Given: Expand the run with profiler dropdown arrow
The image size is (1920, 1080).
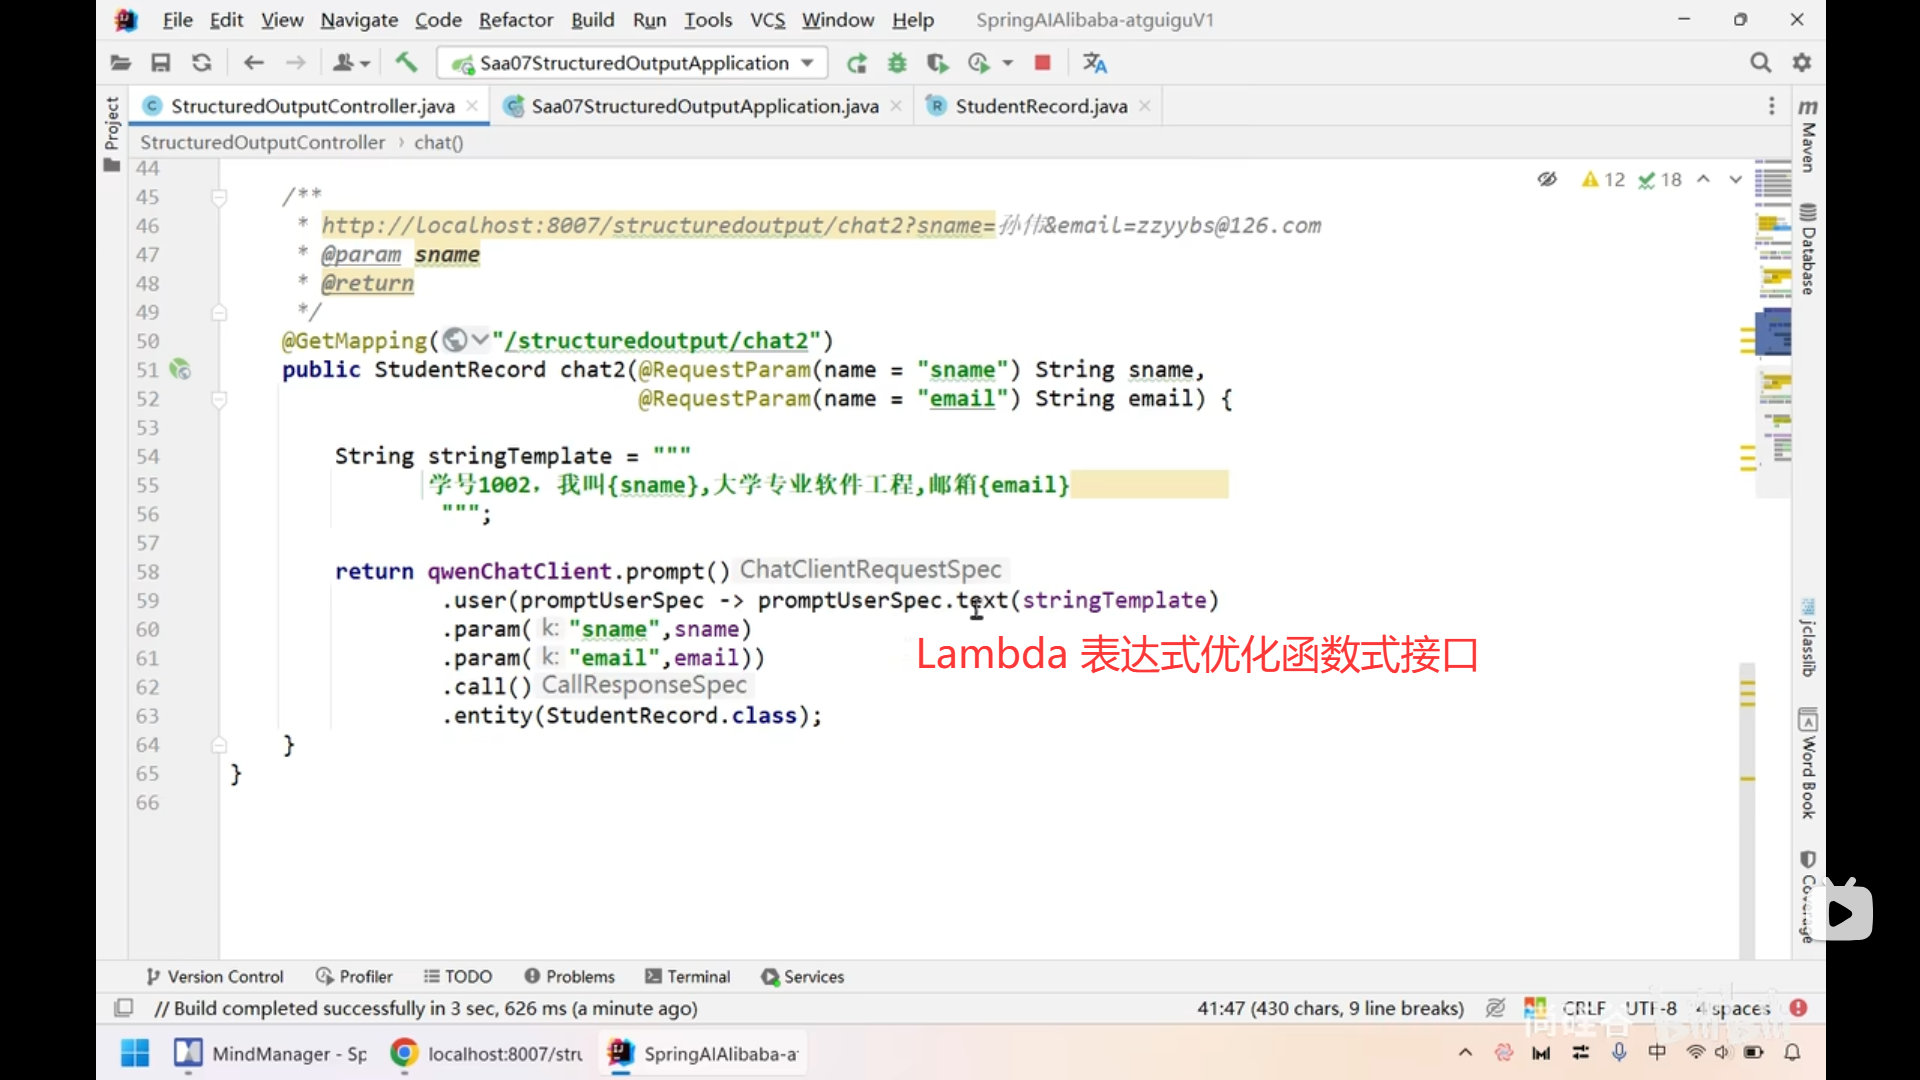Looking at the screenshot, I should 1008,63.
